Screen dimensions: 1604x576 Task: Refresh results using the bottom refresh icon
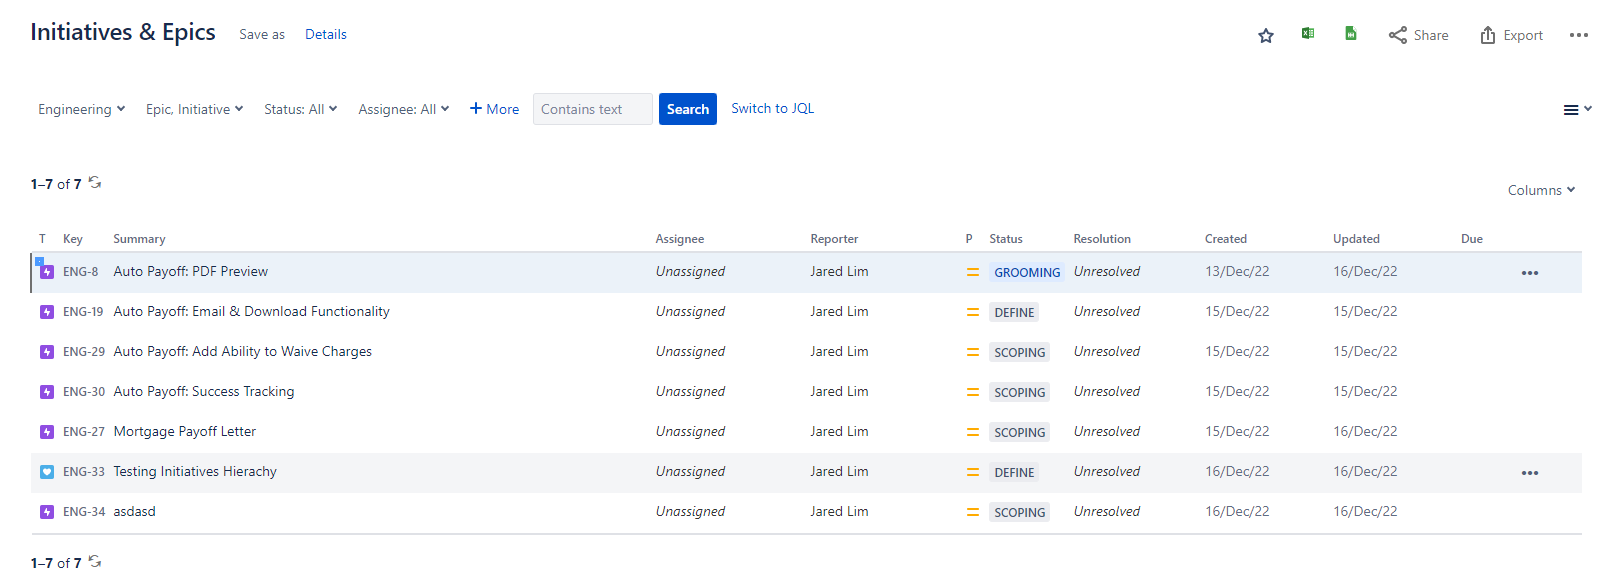click(95, 562)
